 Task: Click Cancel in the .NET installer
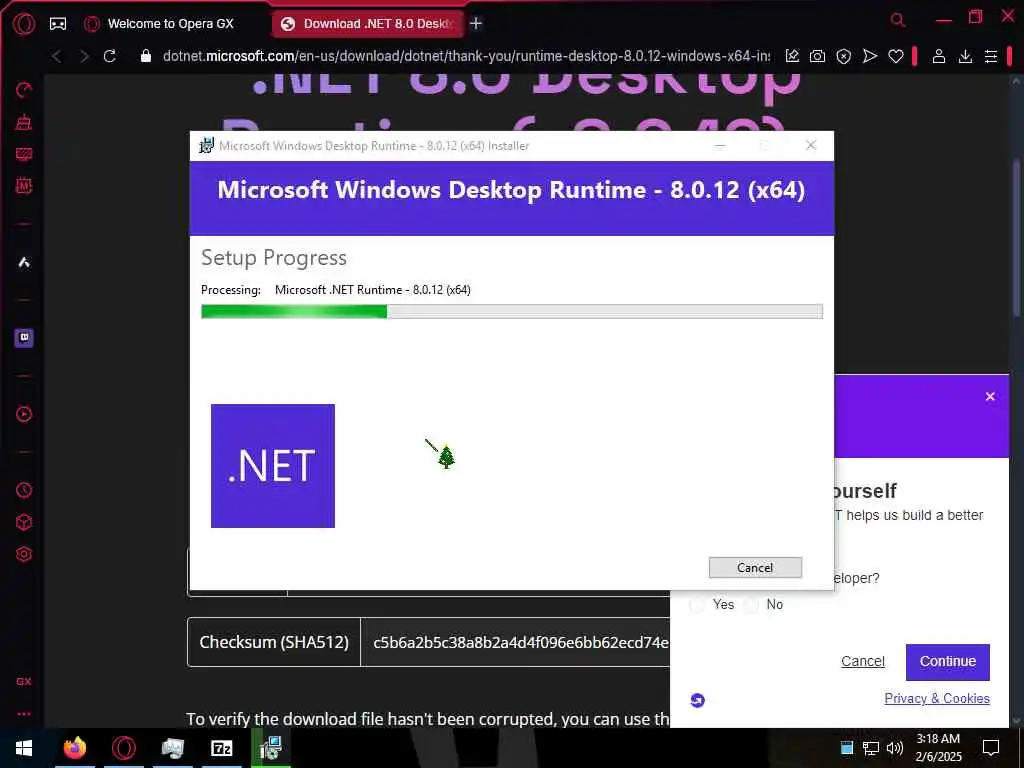click(x=756, y=568)
